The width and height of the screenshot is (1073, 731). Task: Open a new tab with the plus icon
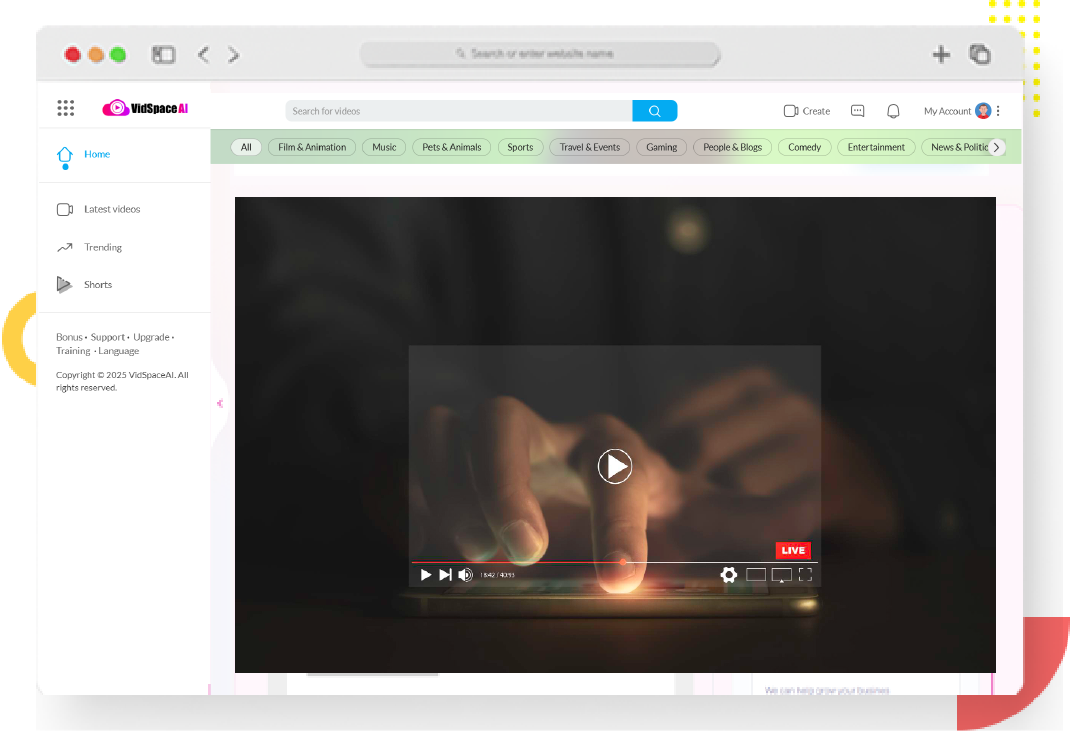coord(942,55)
